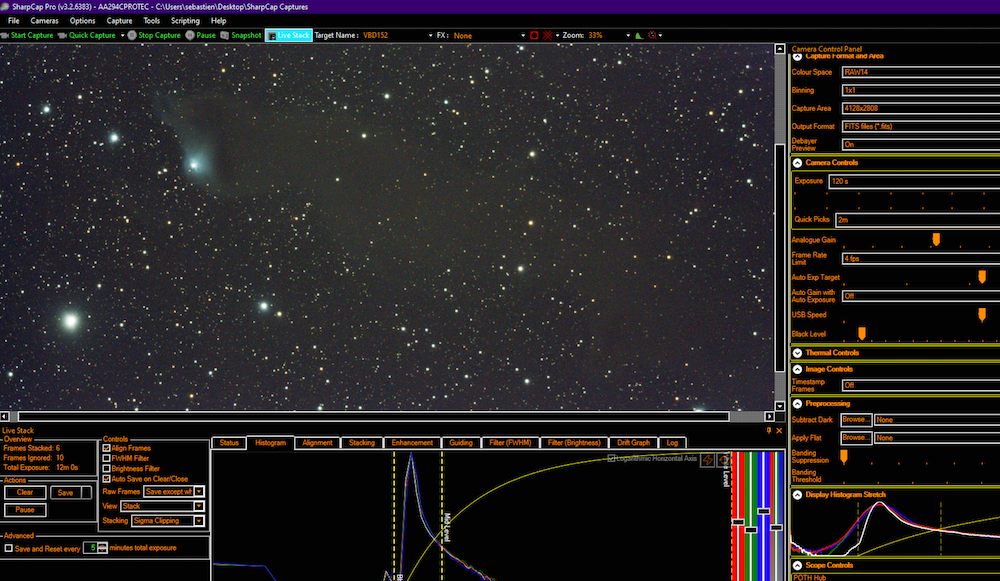1000x581 pixels.
Task: Click the Start Capture toolbar icon
Action: pos(6,35)
